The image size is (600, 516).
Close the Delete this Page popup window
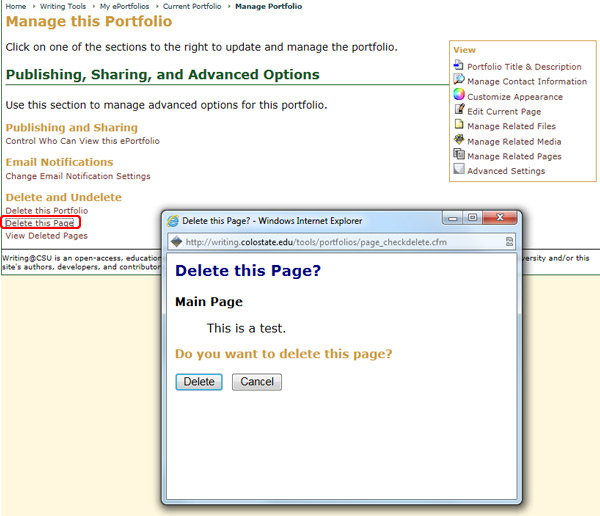pos(500,218)
